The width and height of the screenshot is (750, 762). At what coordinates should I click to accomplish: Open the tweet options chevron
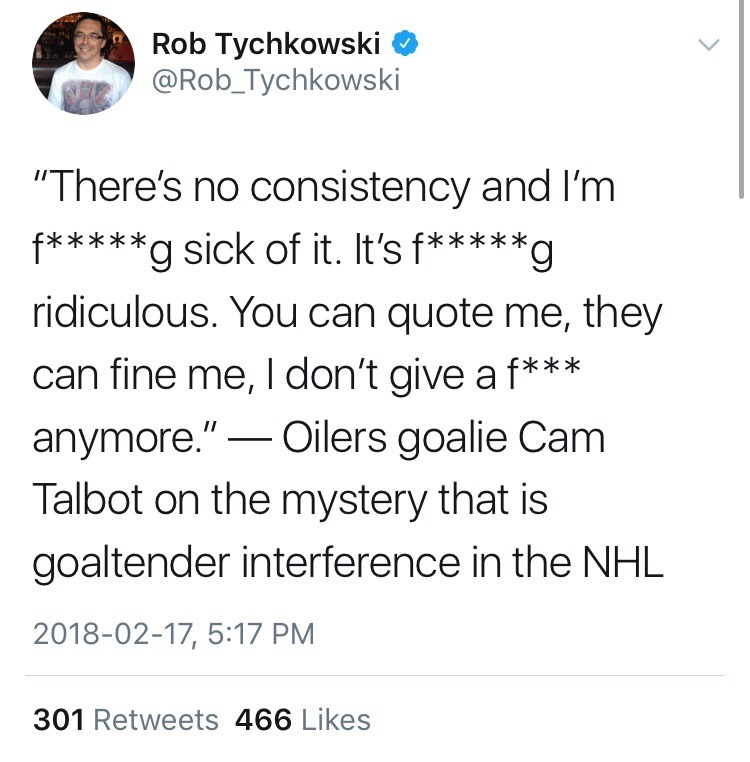[x=707, y=45]
